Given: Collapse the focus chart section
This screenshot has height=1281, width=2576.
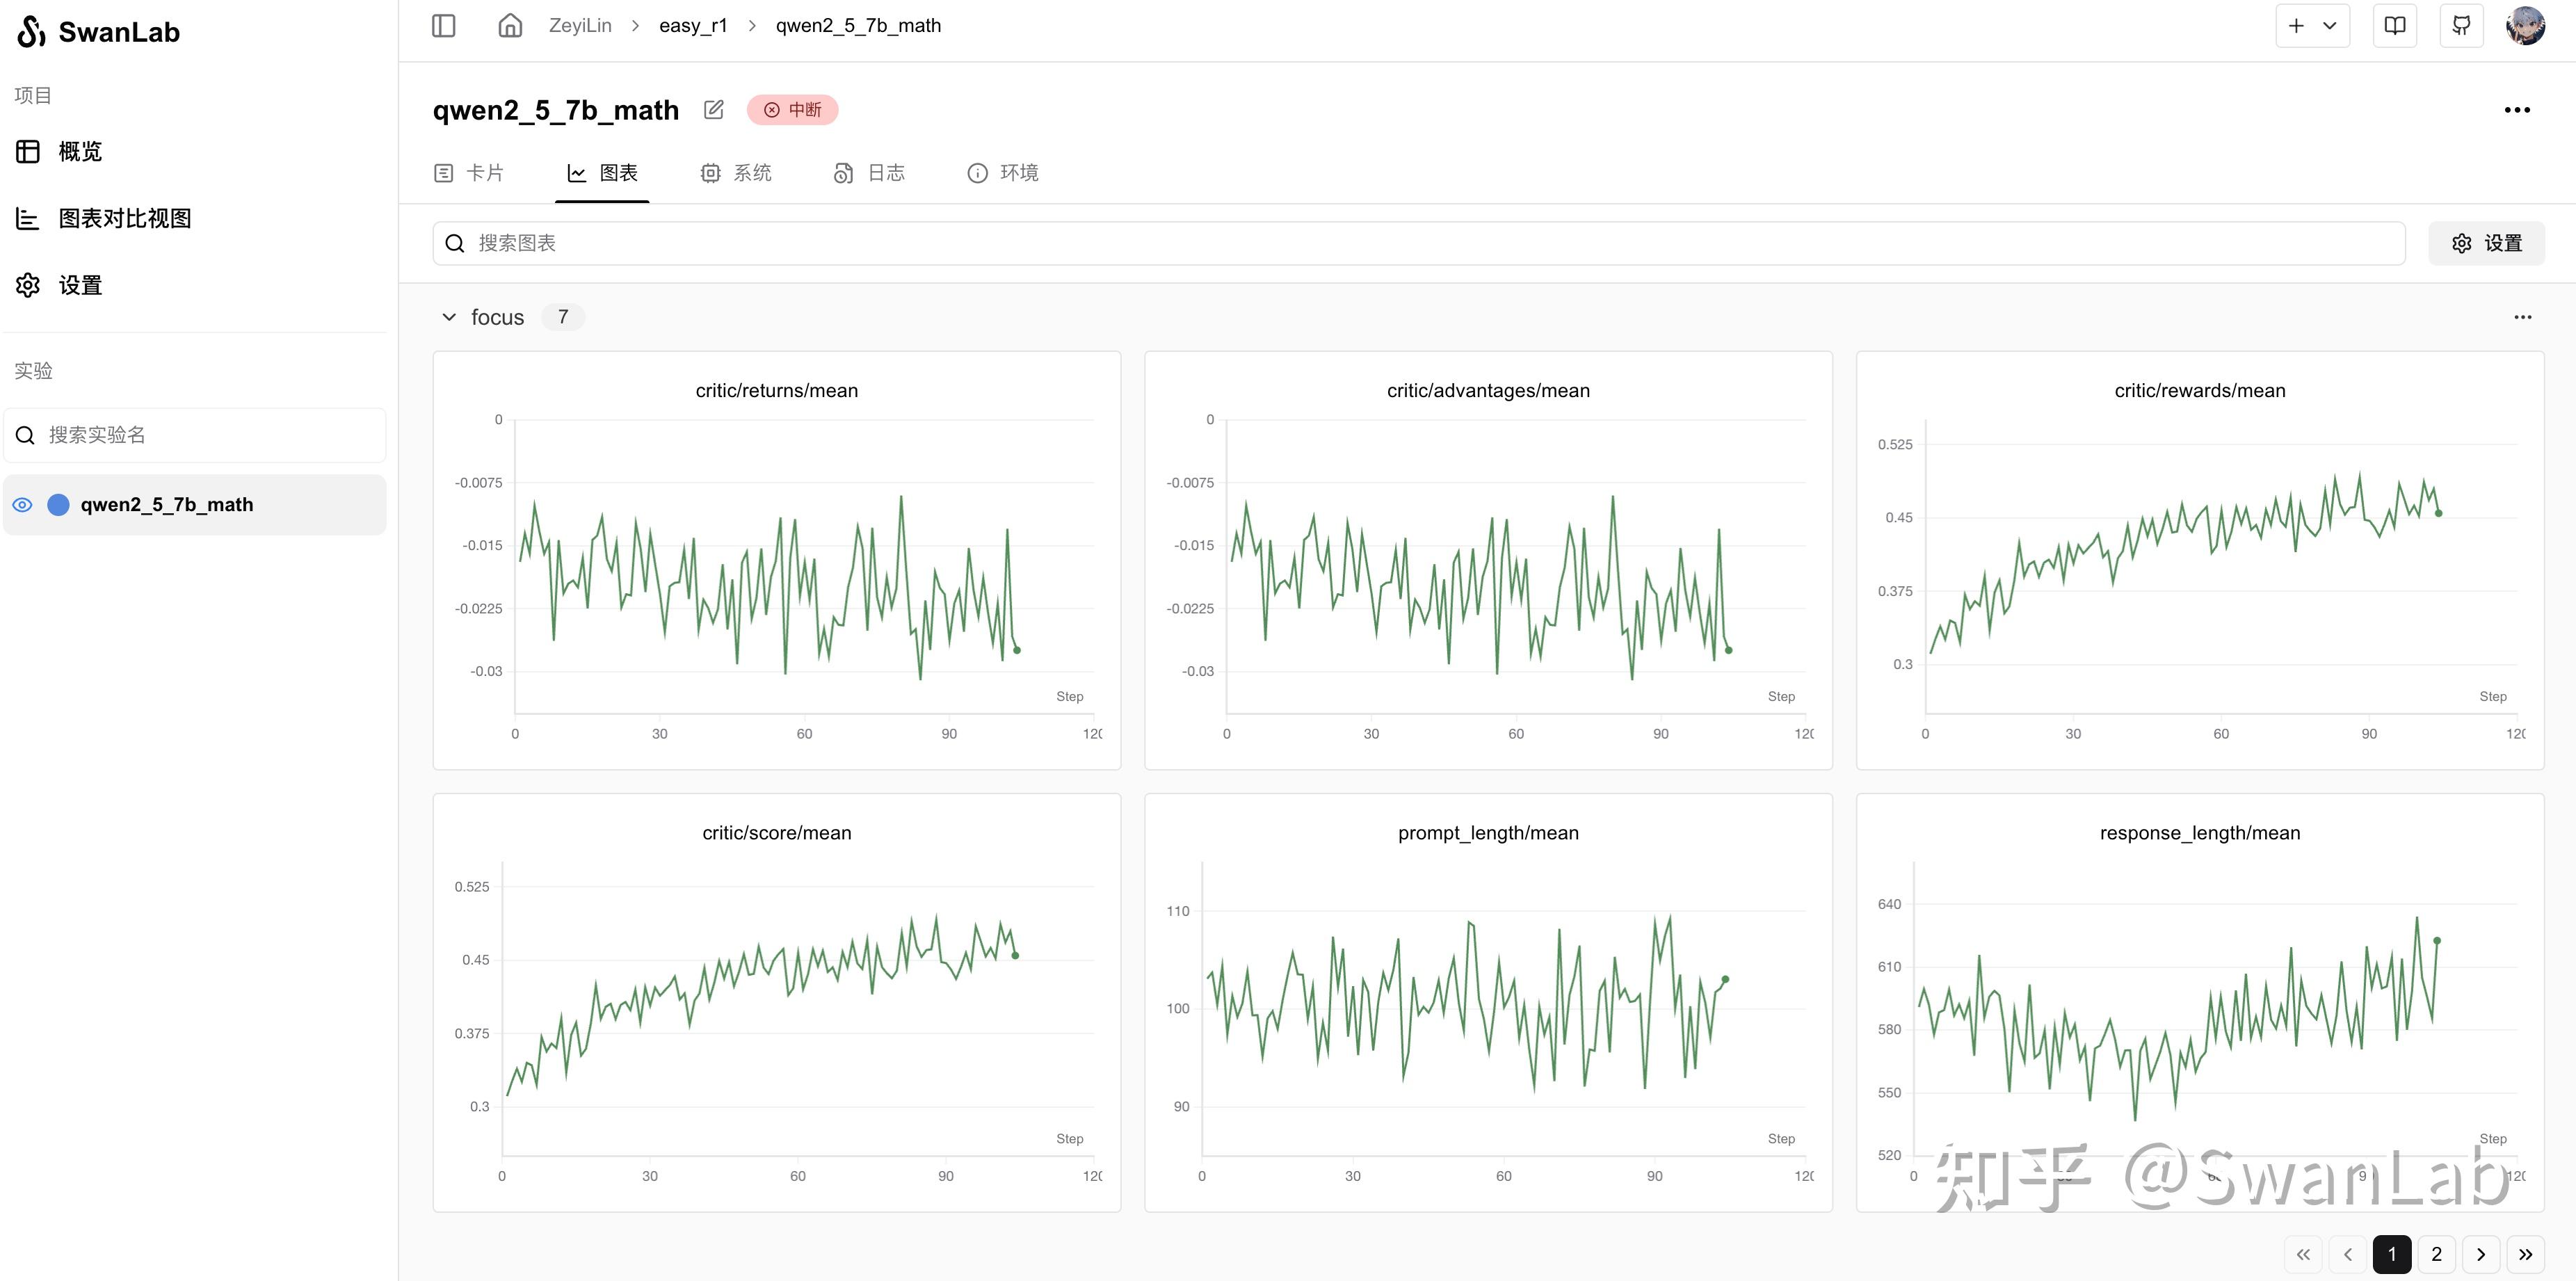Looking at the screenshot, I should (x=449, y=317).
